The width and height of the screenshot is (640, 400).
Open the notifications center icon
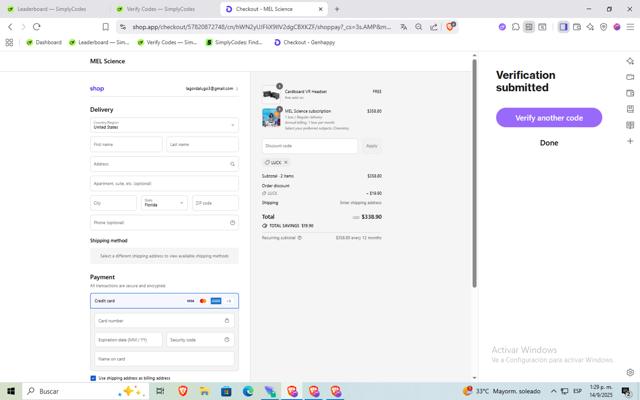click(627, 392)
